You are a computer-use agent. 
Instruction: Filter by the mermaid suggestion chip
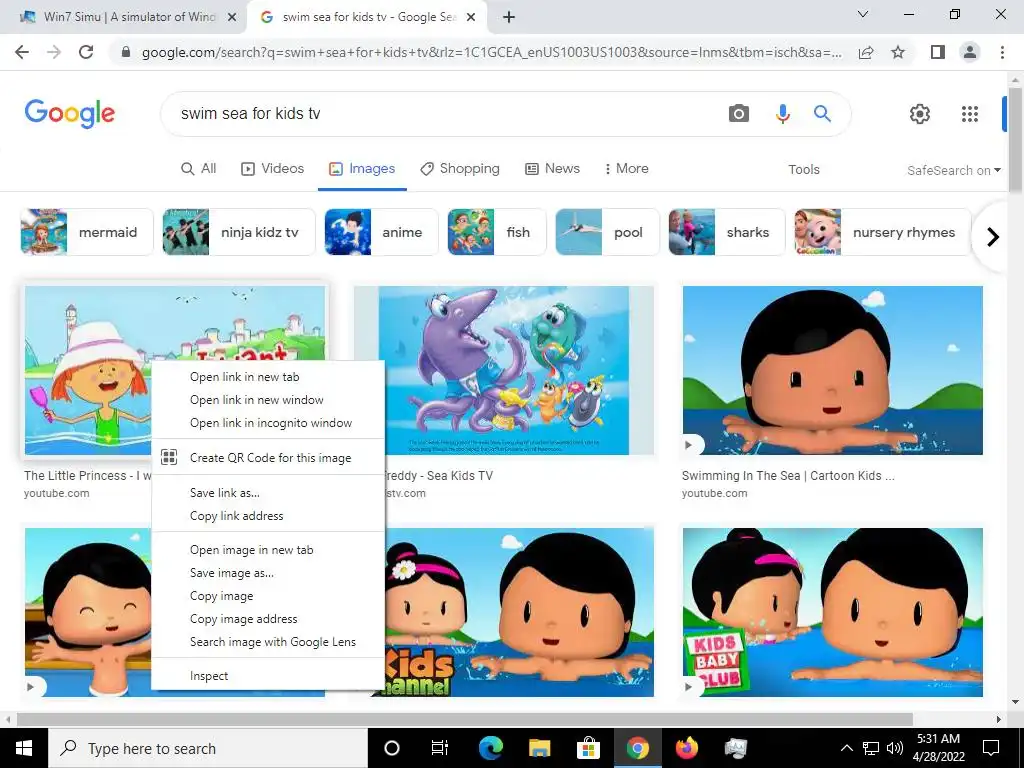pos(86,232)
